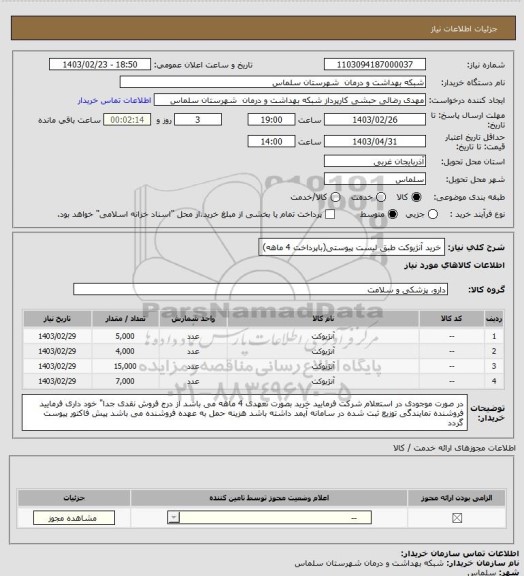This screenshot has height=576, width=524.
Task: Click the need date in row 2
Action: [57, 352]
